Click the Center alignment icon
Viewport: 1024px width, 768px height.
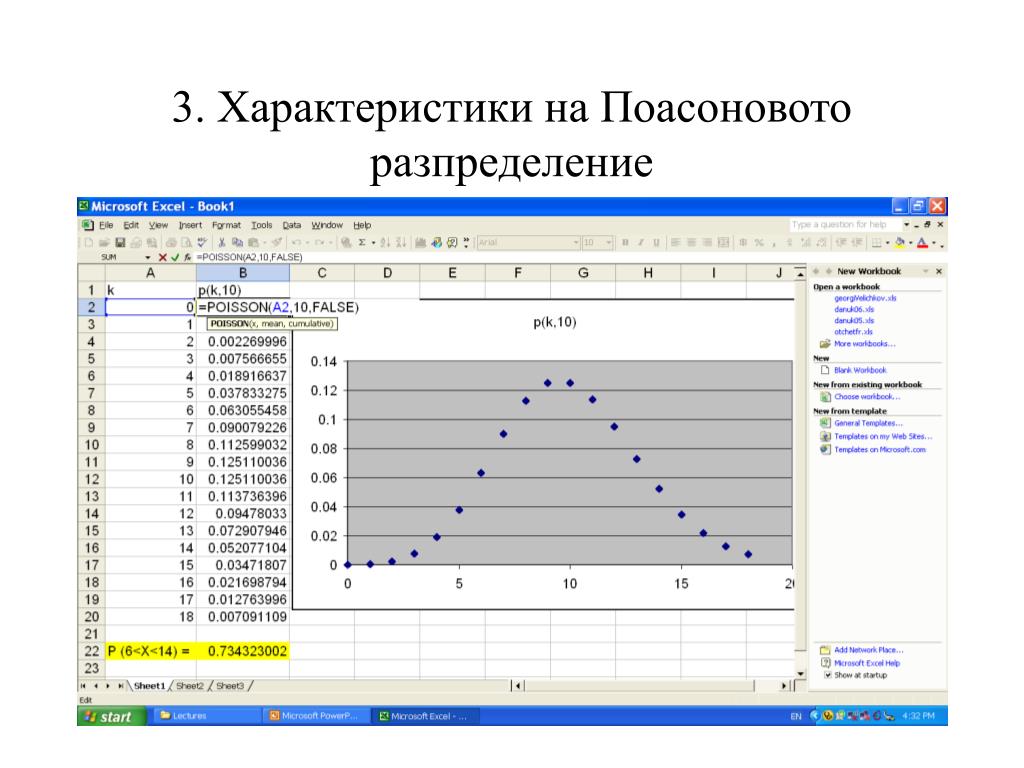692,242
